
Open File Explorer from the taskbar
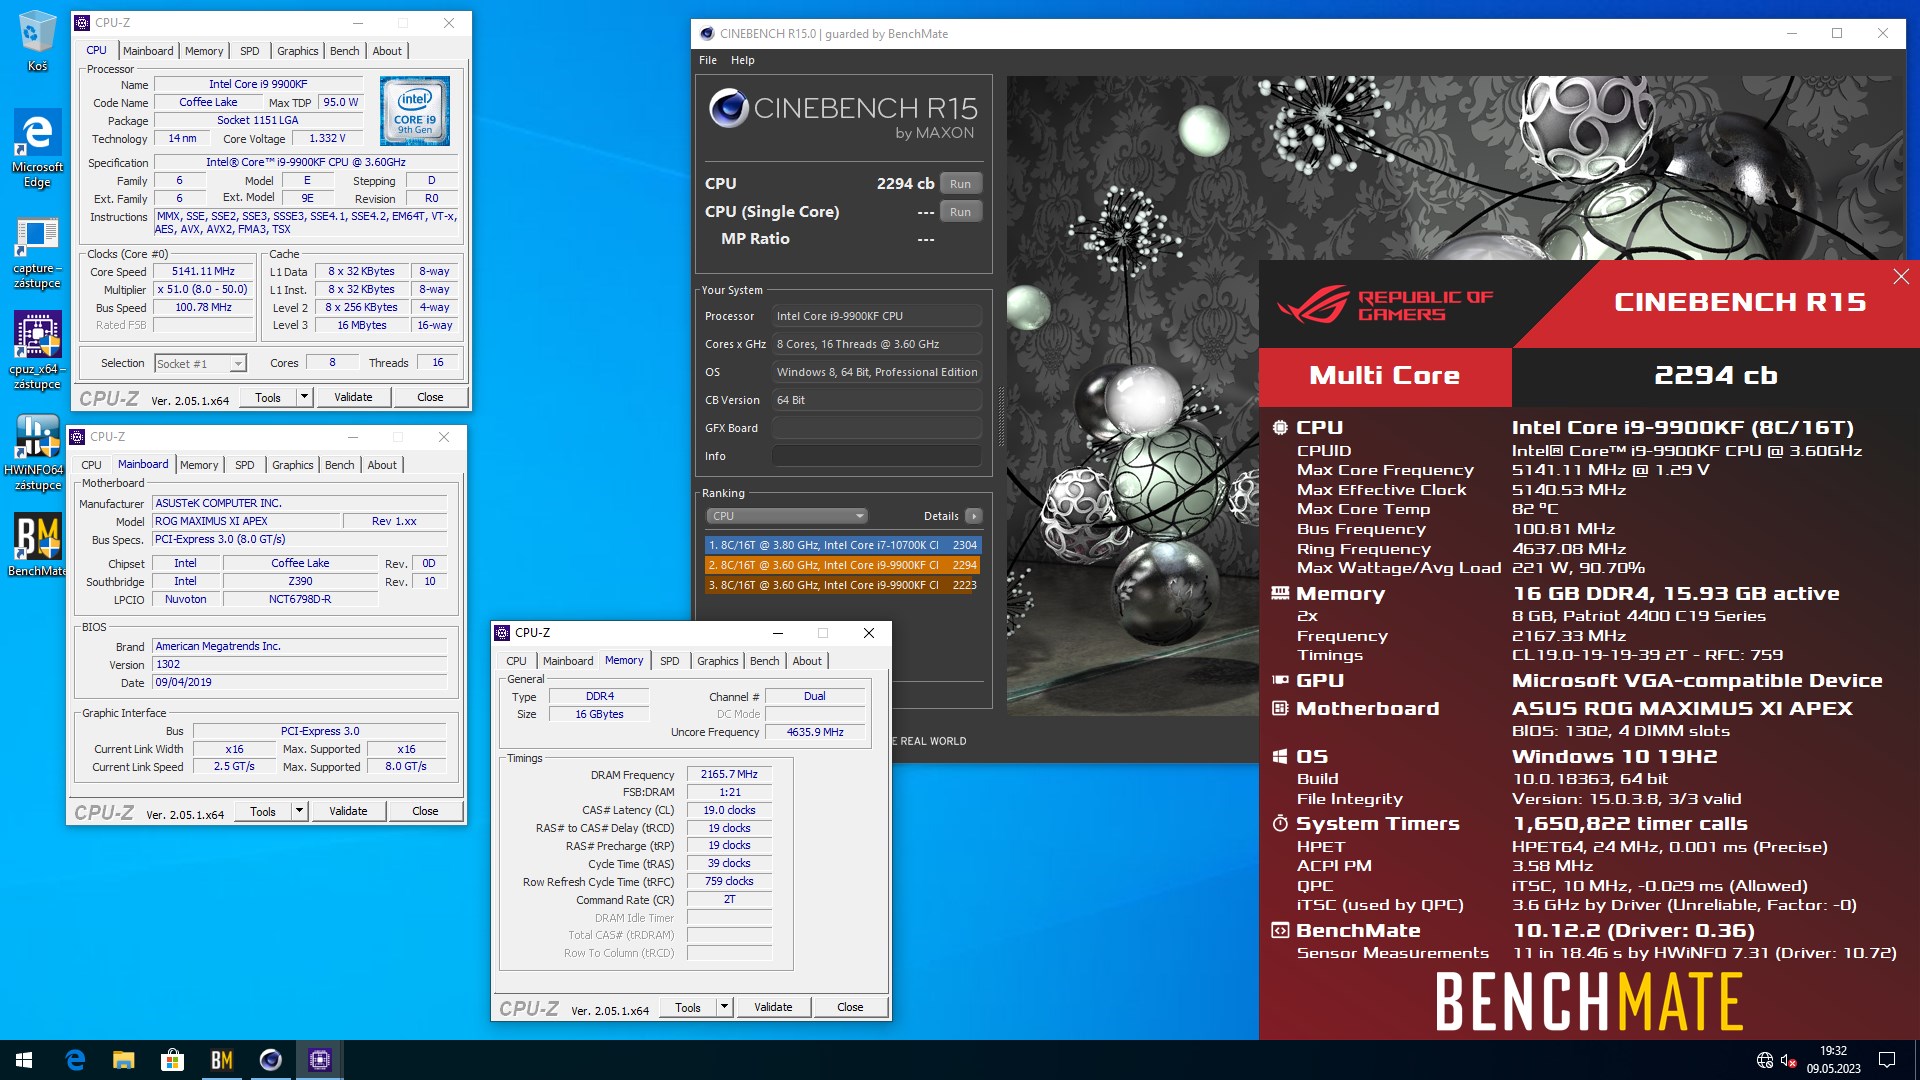[x=124, y=1060]
